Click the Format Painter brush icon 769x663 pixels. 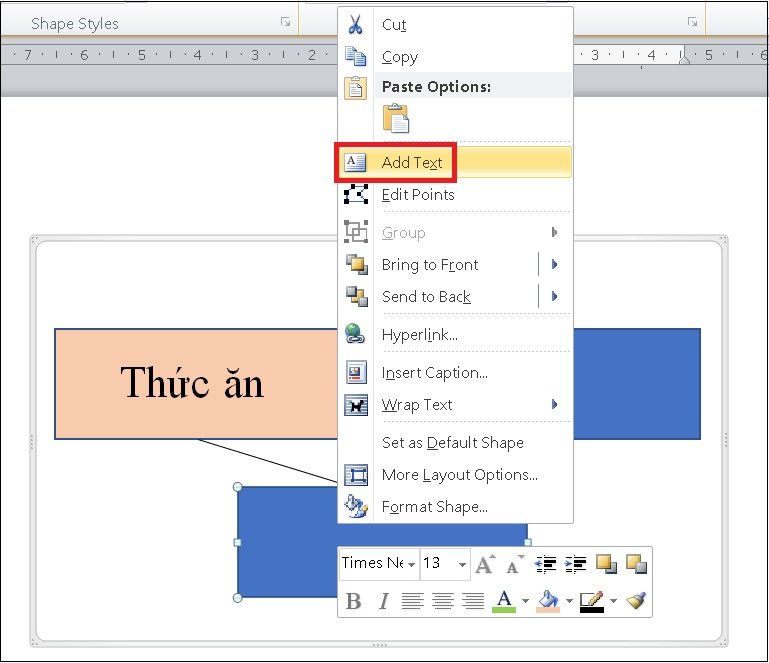[x=636, y=600]
